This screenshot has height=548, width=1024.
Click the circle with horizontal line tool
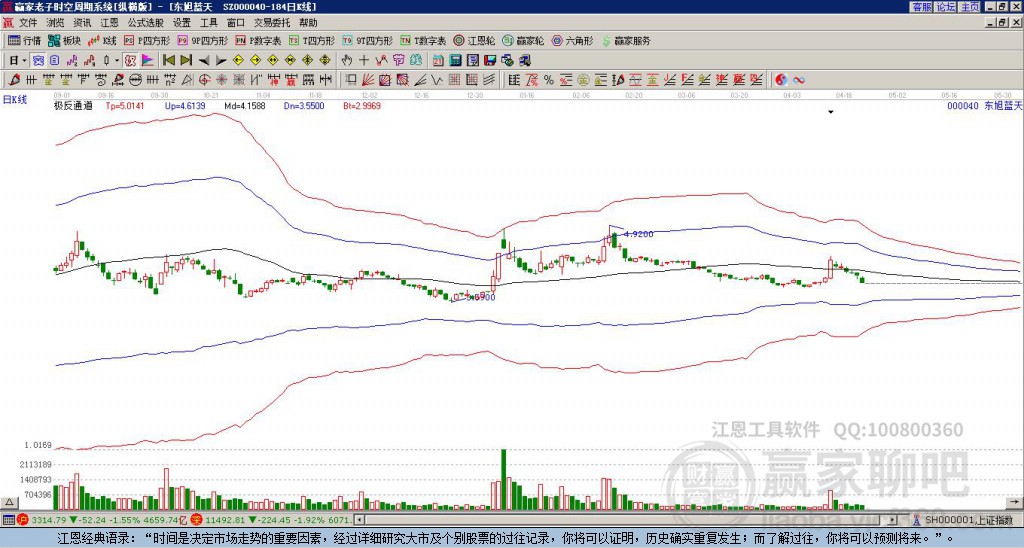135,80
